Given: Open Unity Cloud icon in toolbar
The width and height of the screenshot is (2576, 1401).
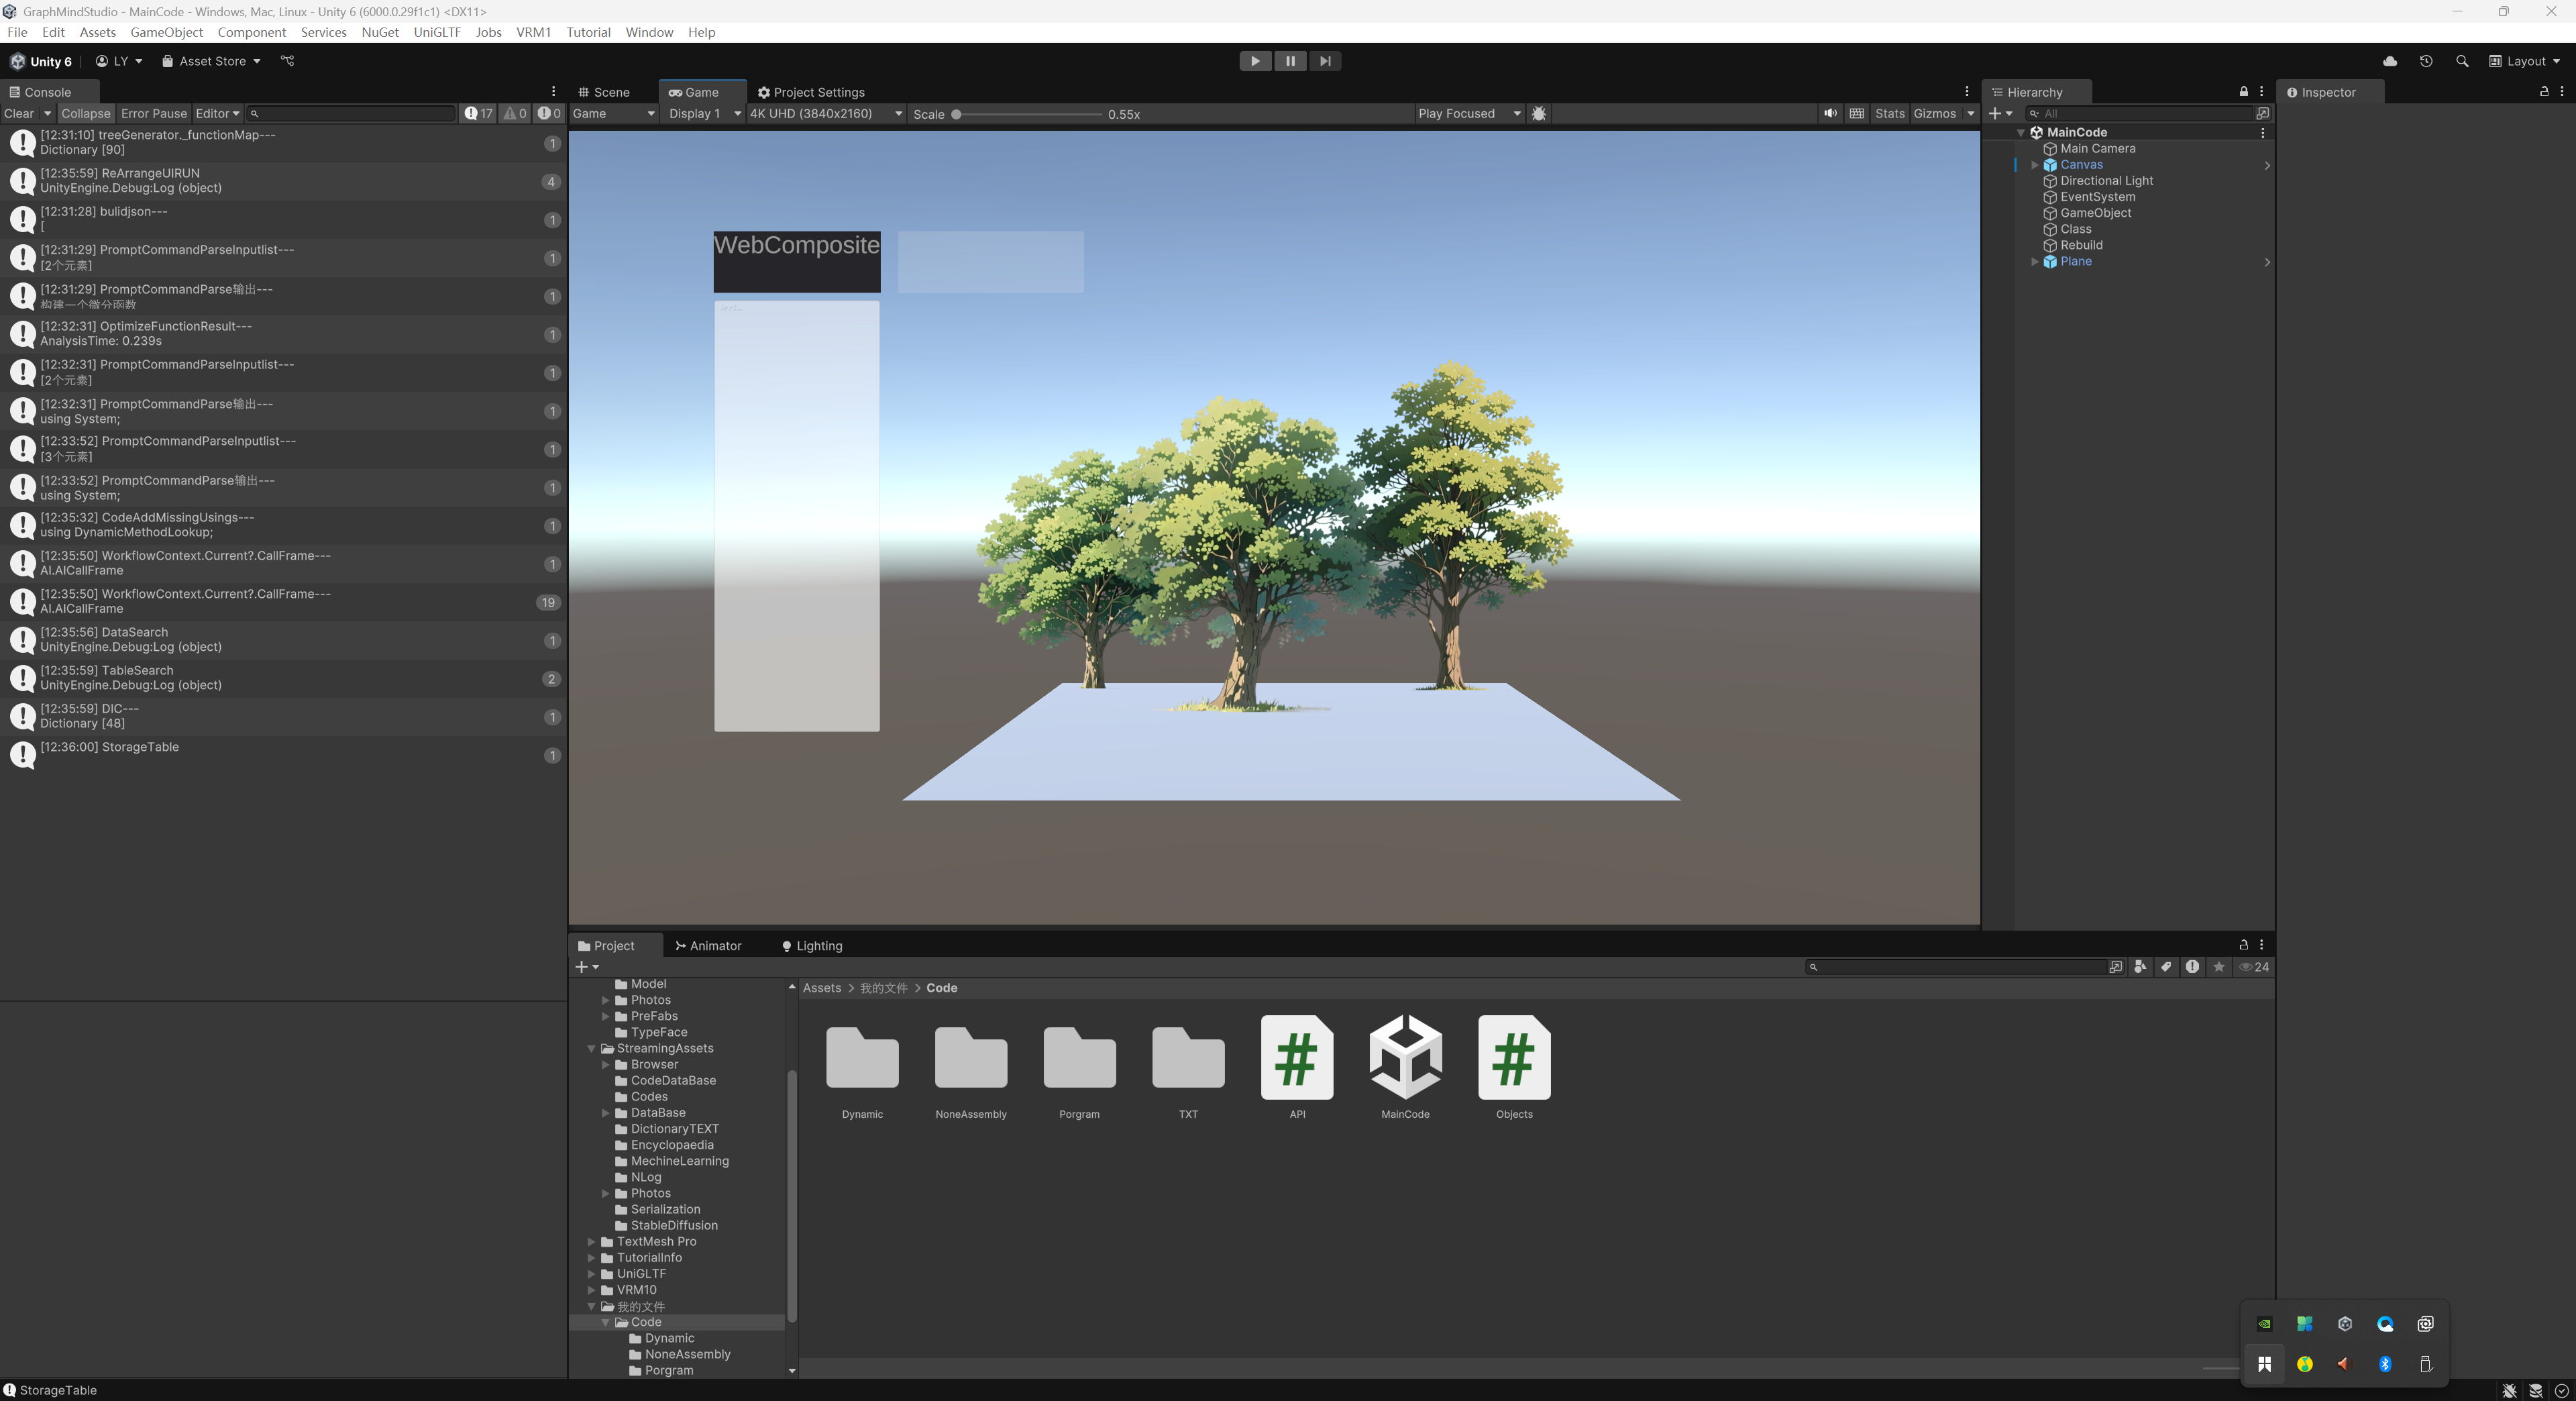Looking at the screenshot, I should pos(2390,61).
